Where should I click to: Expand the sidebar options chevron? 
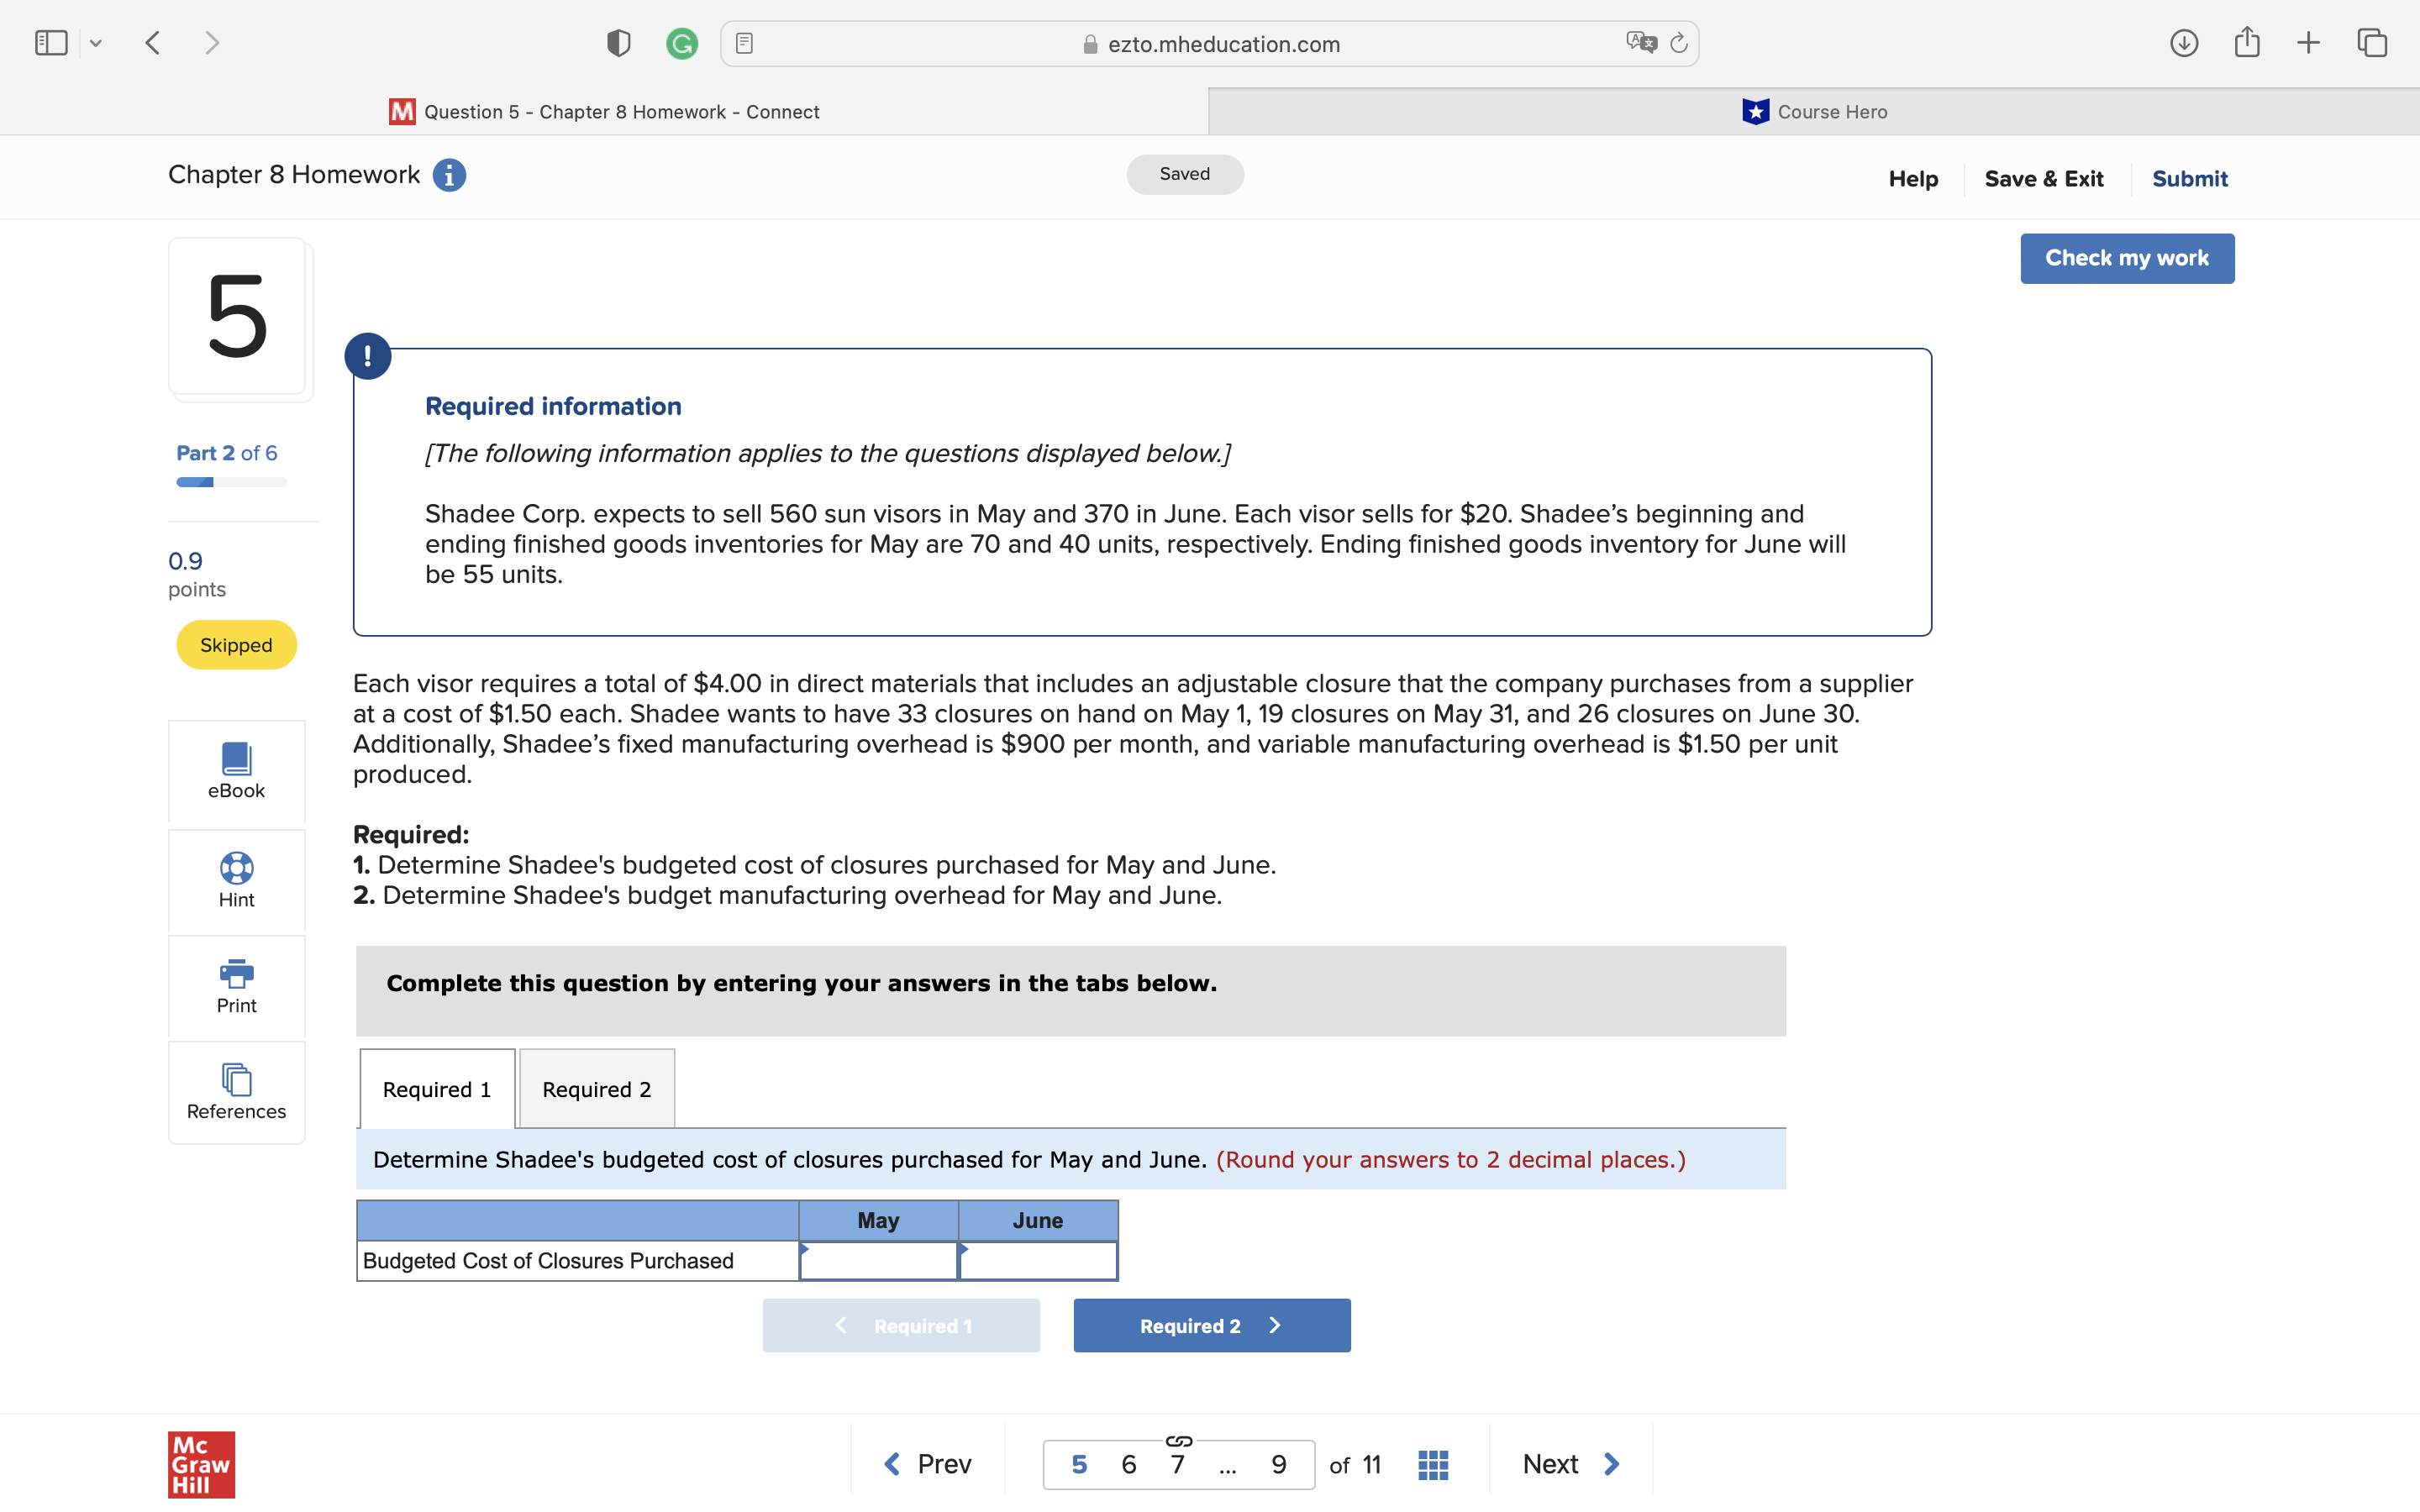coord(96,42)
